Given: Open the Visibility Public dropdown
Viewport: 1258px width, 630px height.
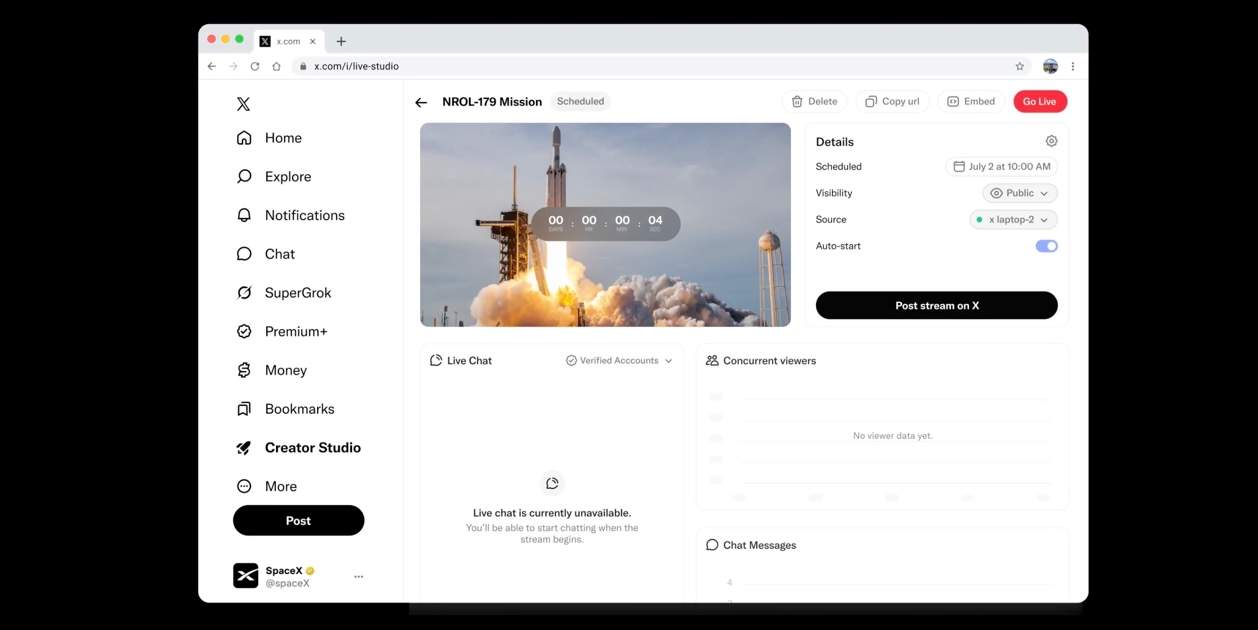Looking at the screenshot, I should point(1019,193).
